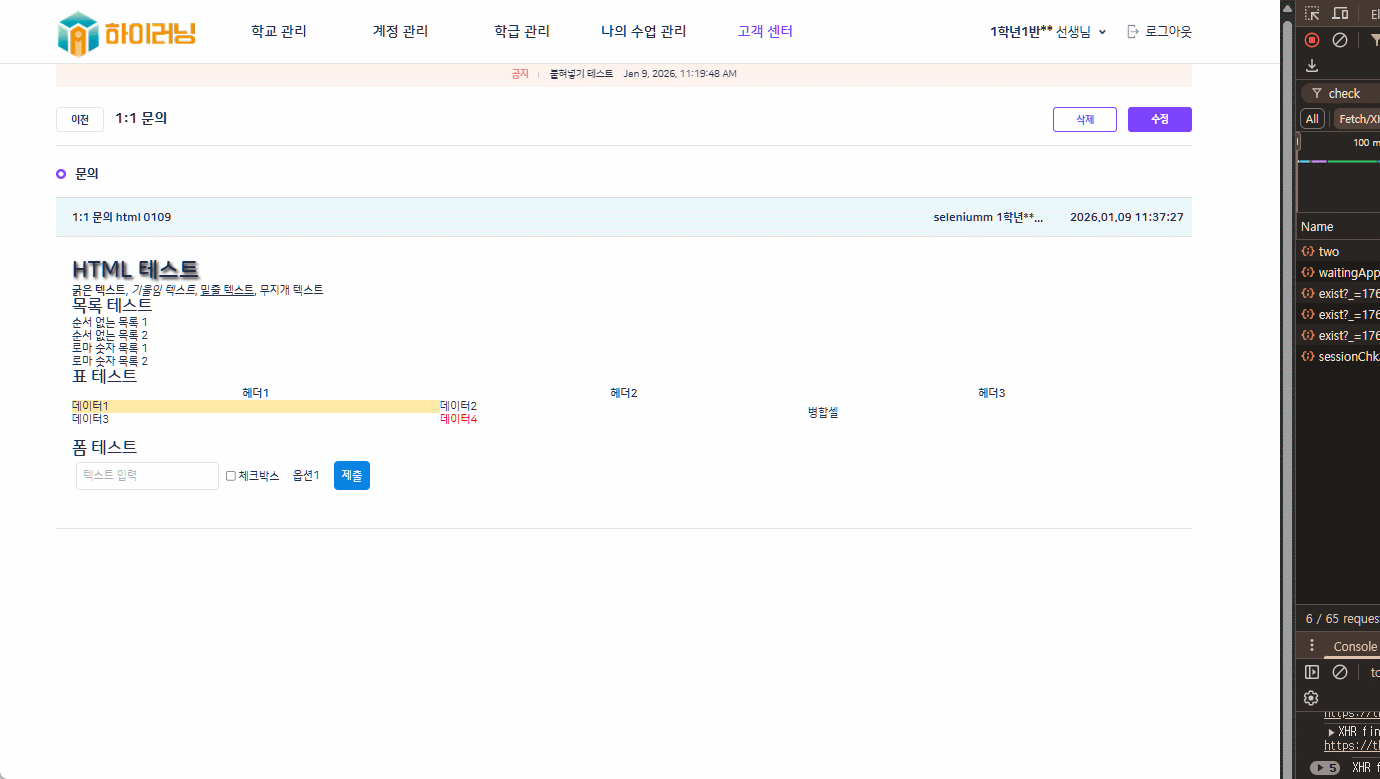Screen dimensions: 1380x779
Task: Expand the grouped XHR messages badge
Action: pos(1325,768)
